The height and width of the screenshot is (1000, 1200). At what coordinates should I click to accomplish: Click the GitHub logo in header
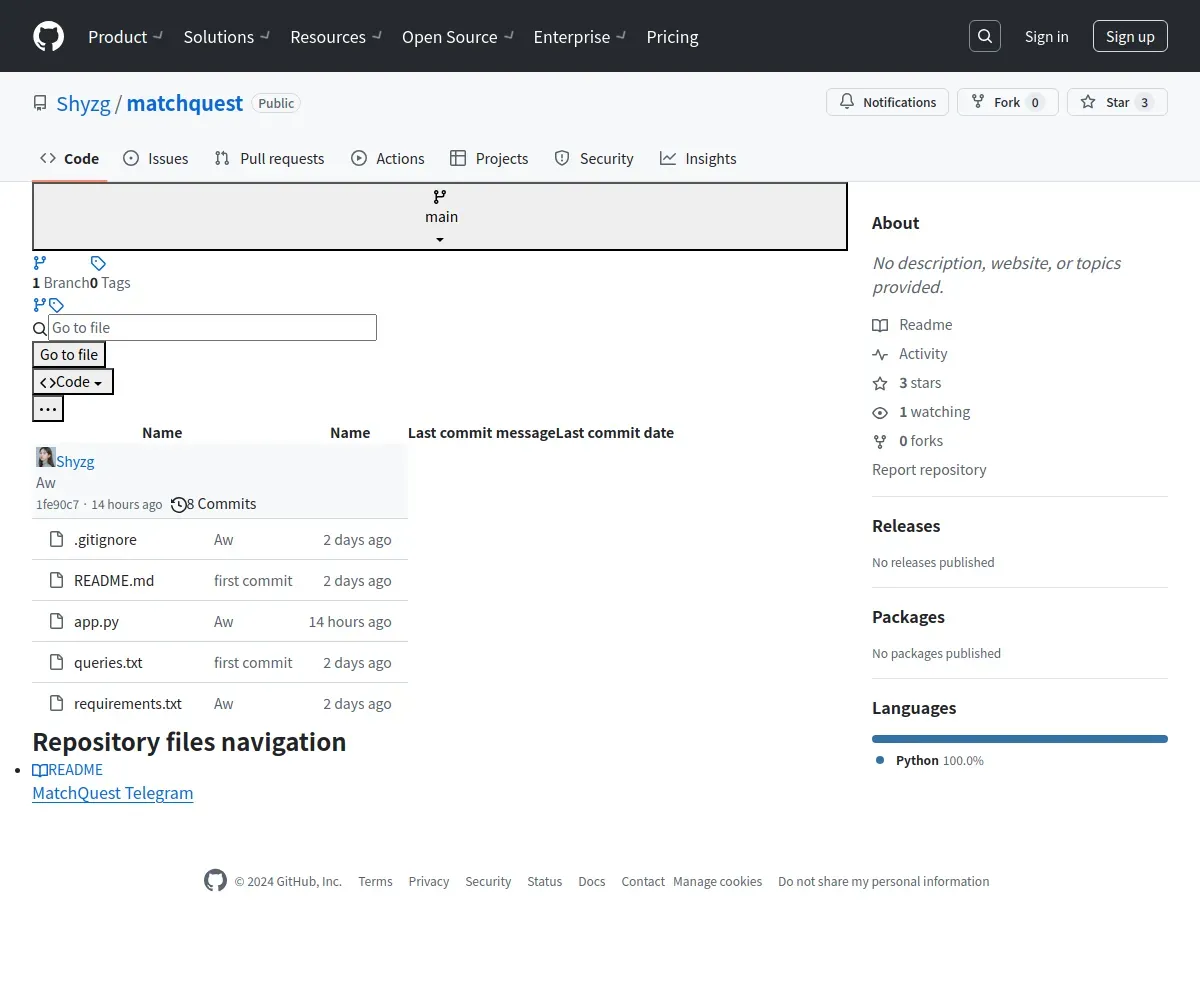click(48, 36)
